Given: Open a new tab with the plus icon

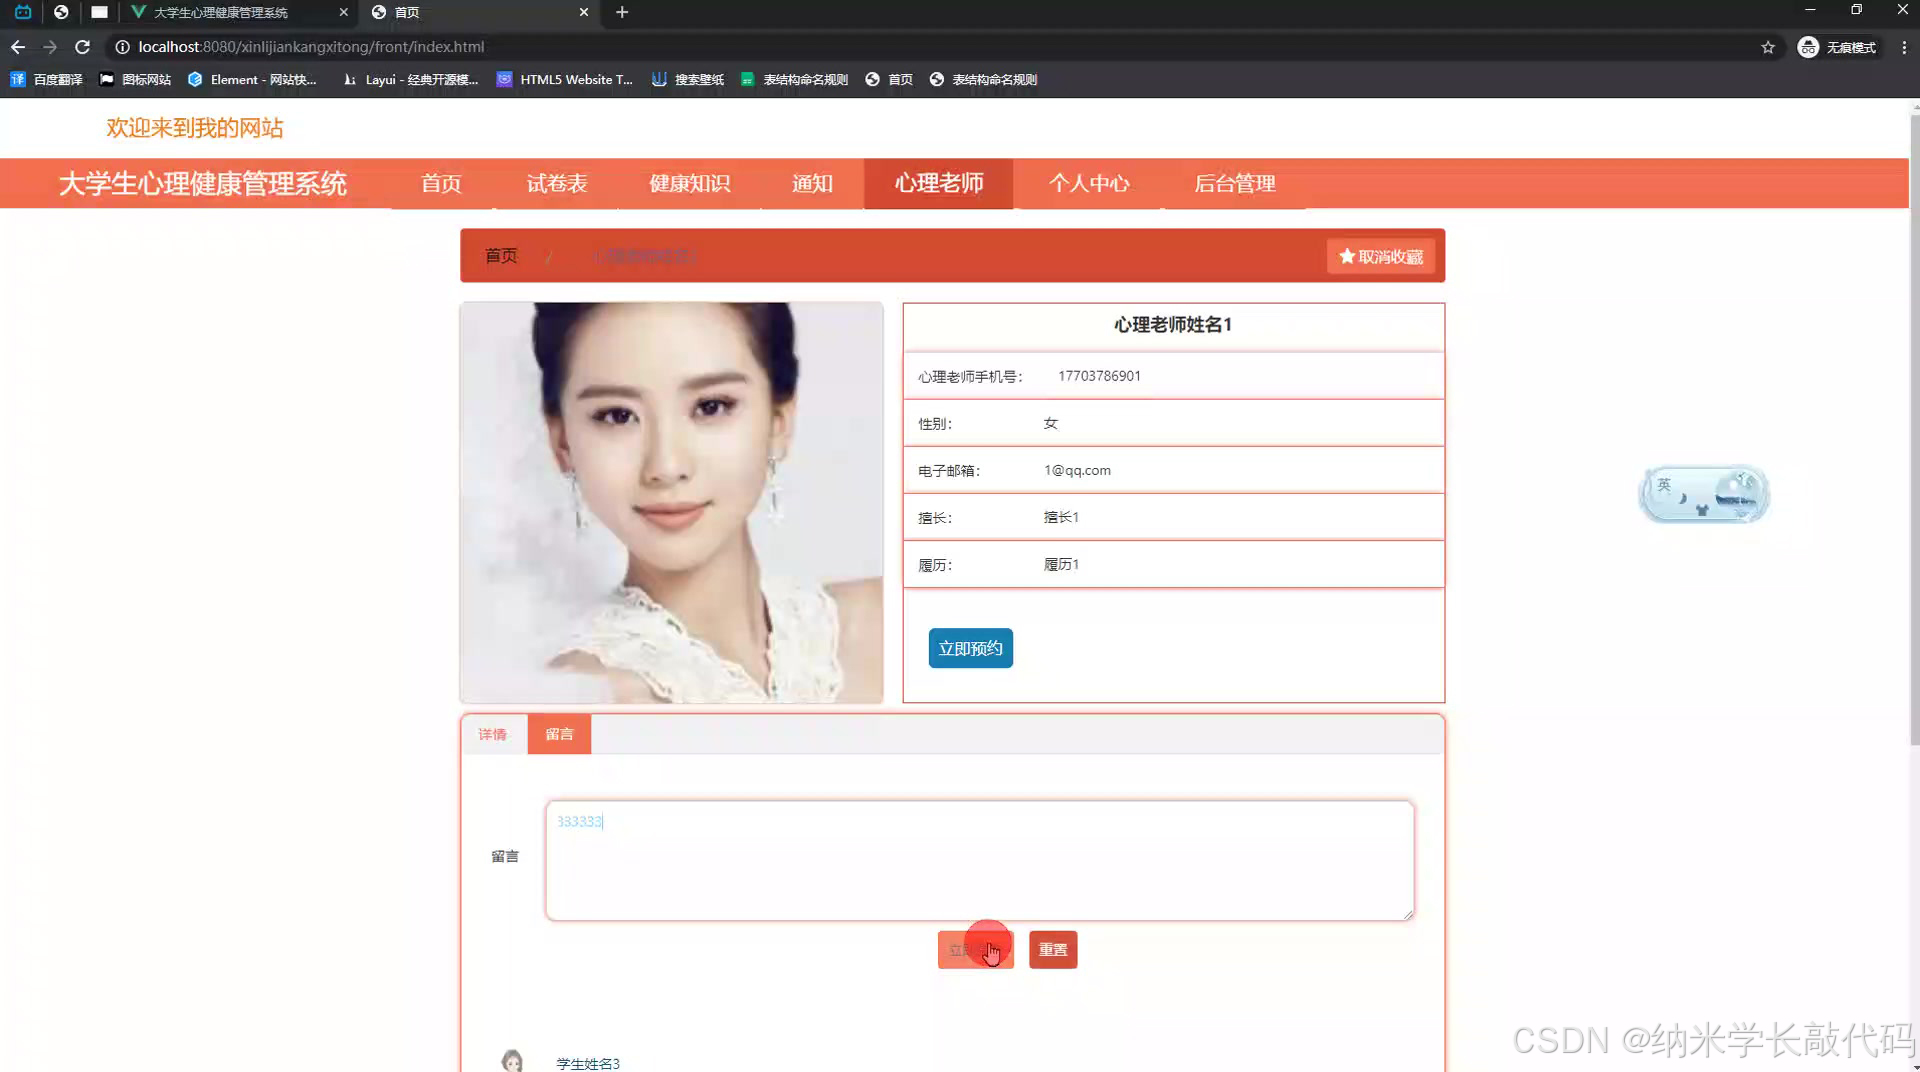Looking at the screenshot, I should tap(622, 12).
